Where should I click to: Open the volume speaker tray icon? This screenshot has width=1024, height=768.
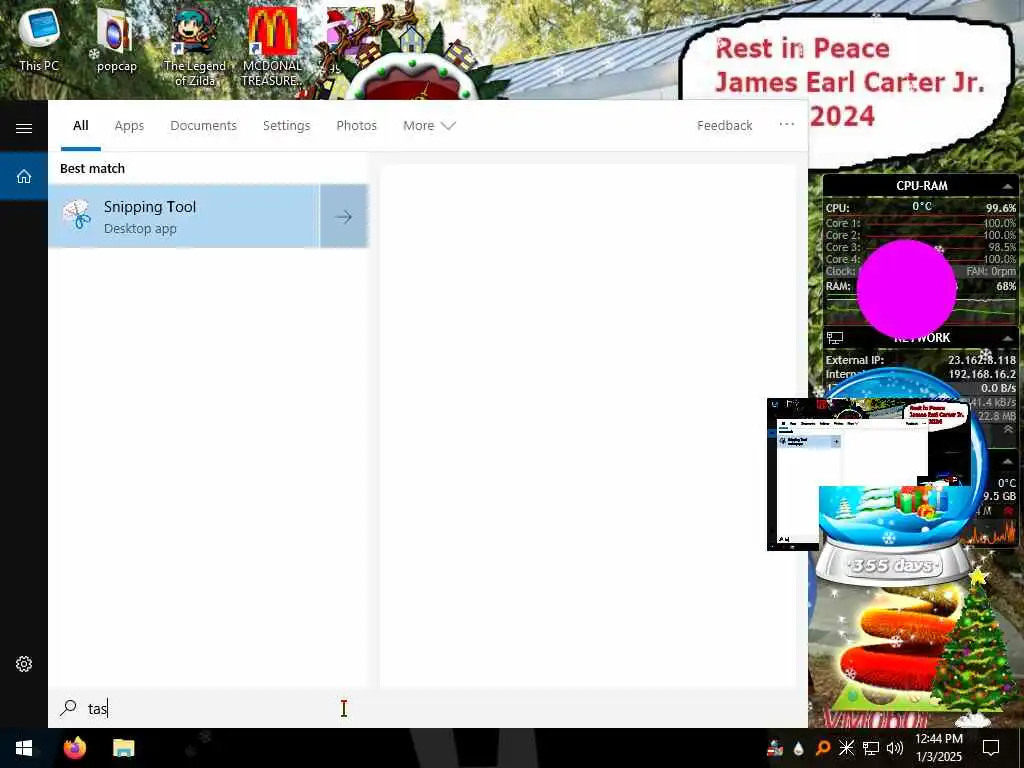895,748
